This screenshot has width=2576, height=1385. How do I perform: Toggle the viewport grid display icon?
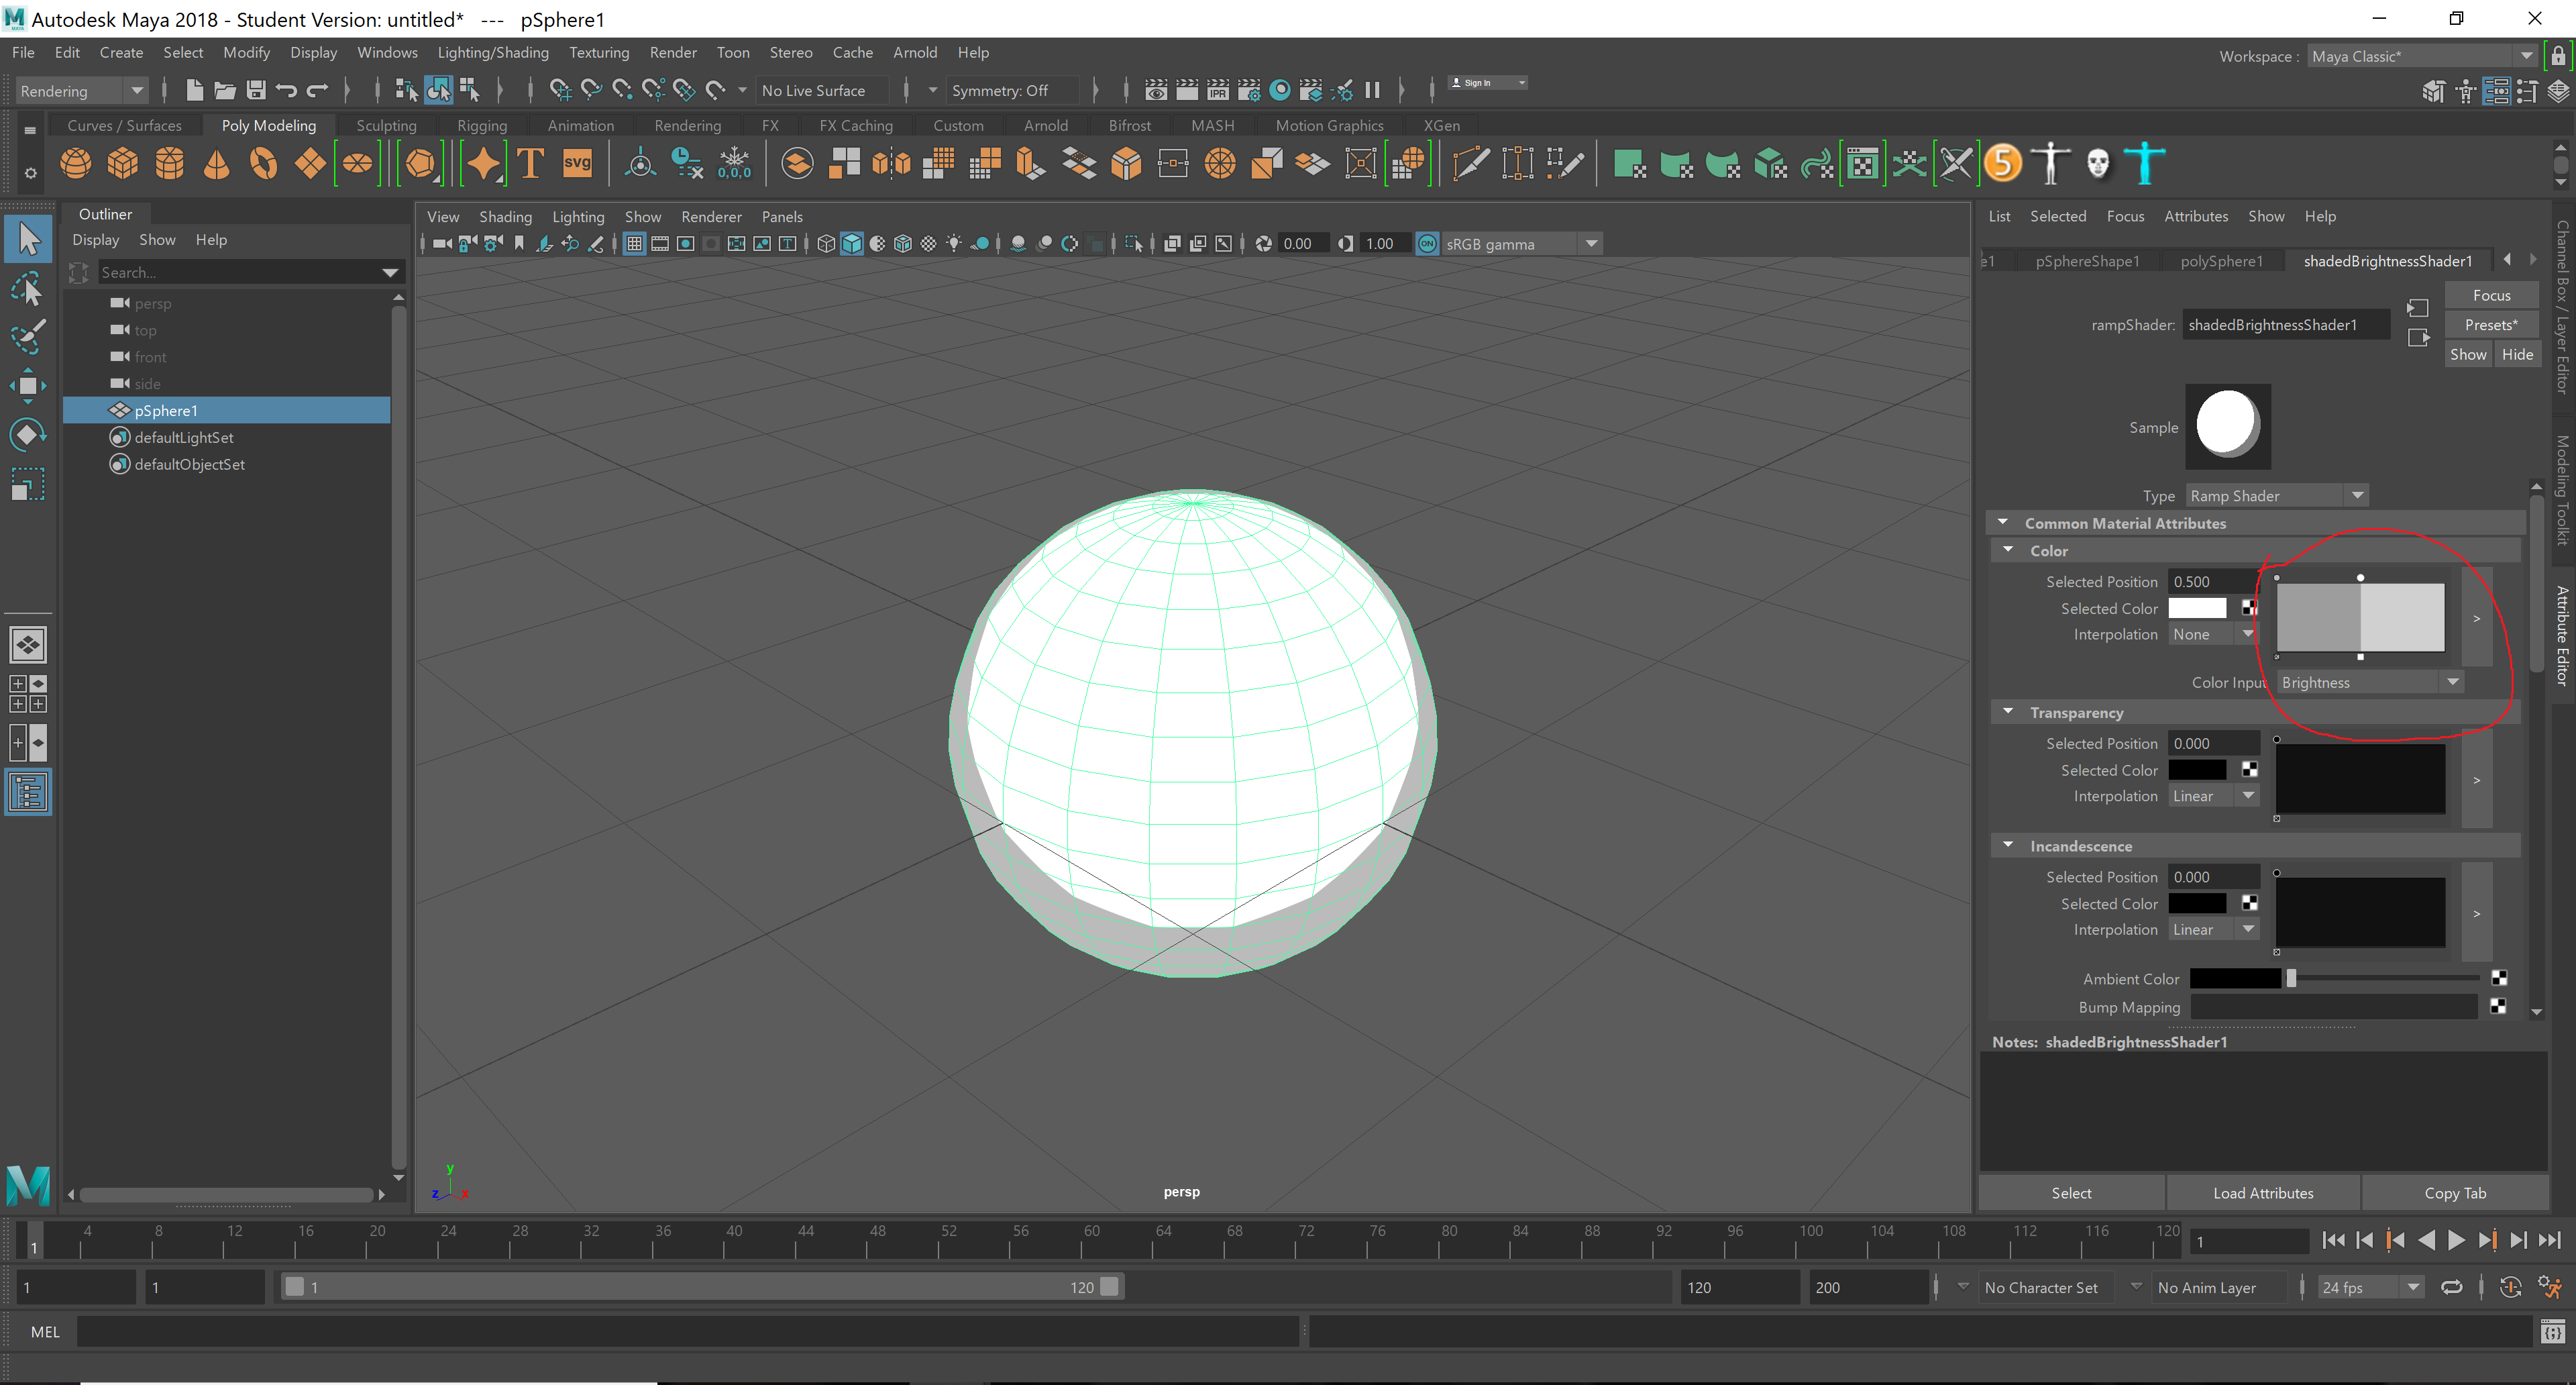click(634, 244)
